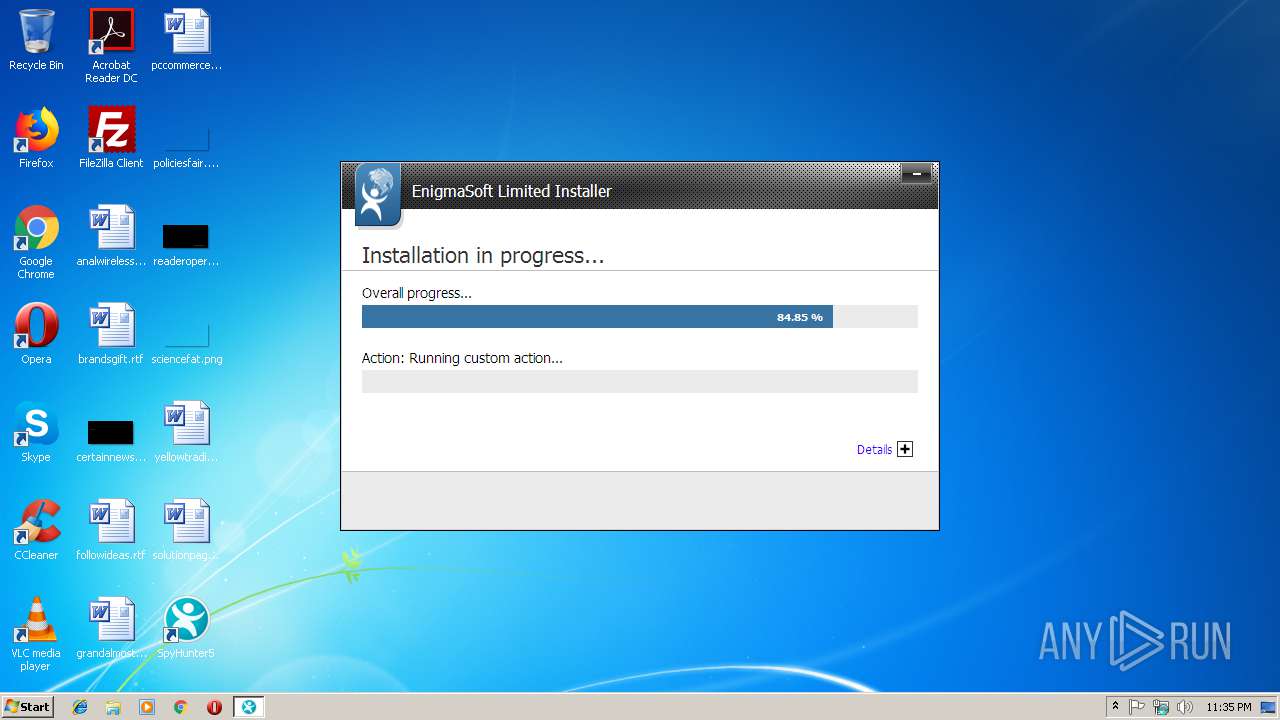Open followideas.rtf document icon
The width and height of the screenshot is (1280, 720).
111,530
